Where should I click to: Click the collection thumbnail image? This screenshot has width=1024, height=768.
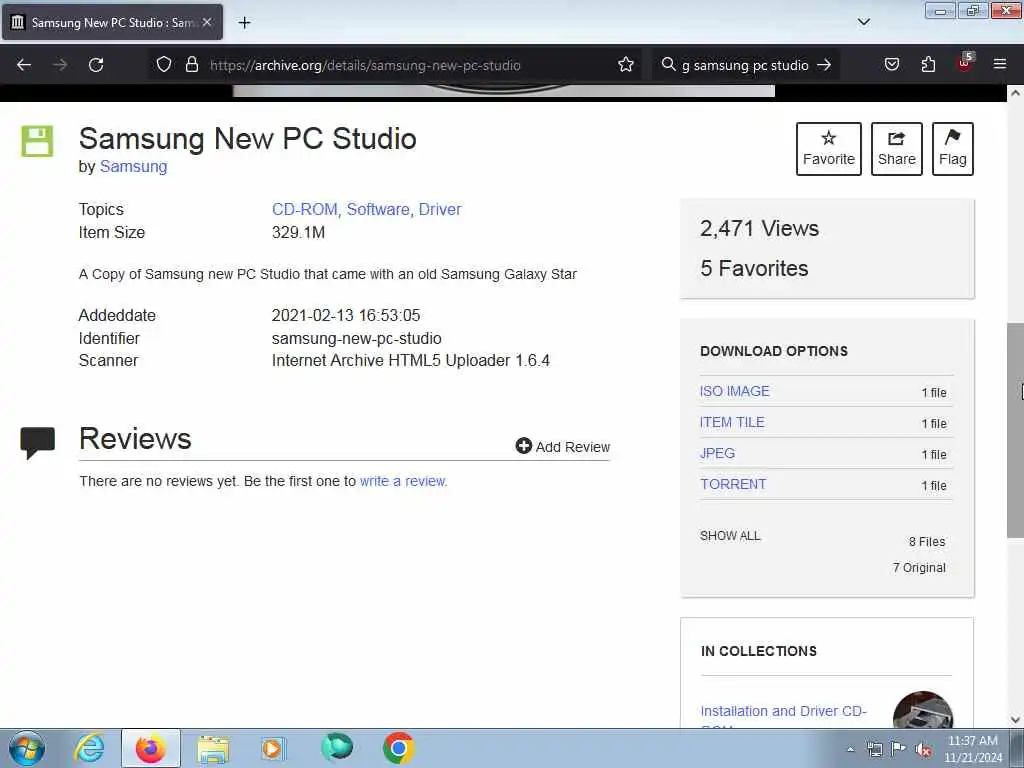(923, 711)
